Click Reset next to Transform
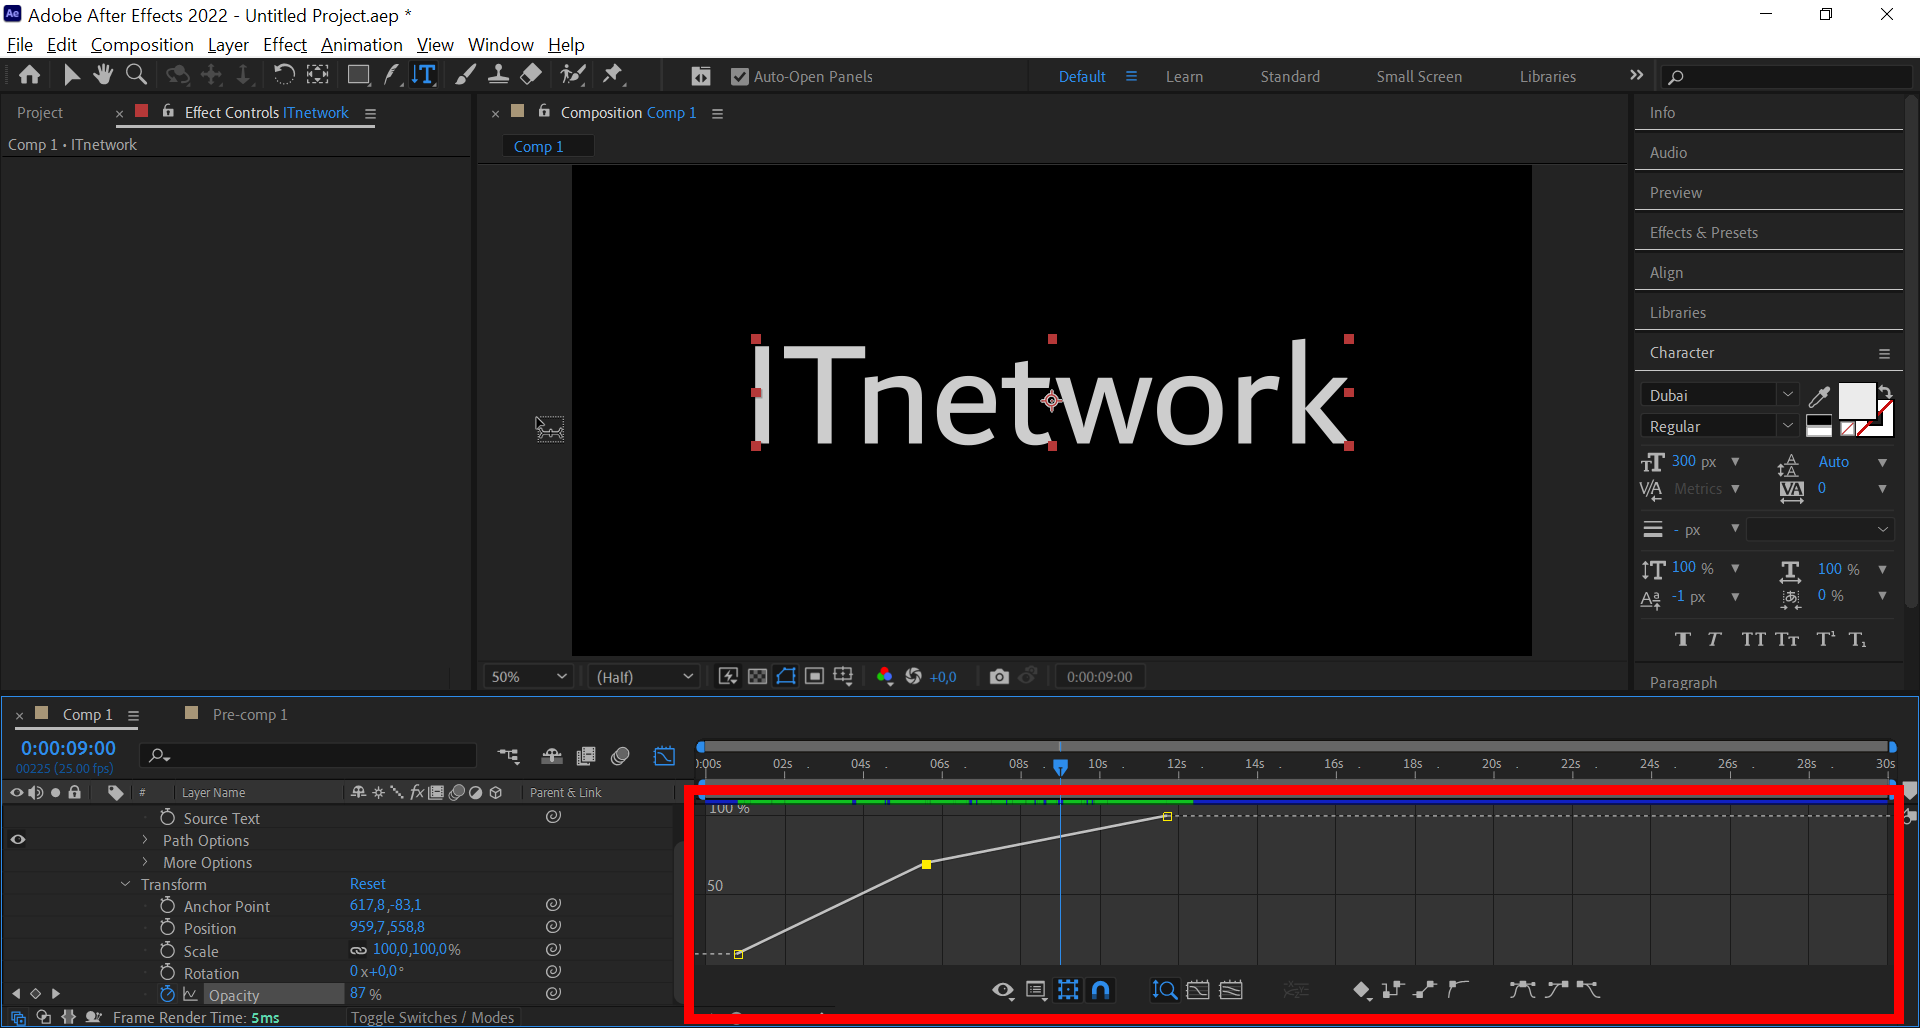 [x=367, y=883]
